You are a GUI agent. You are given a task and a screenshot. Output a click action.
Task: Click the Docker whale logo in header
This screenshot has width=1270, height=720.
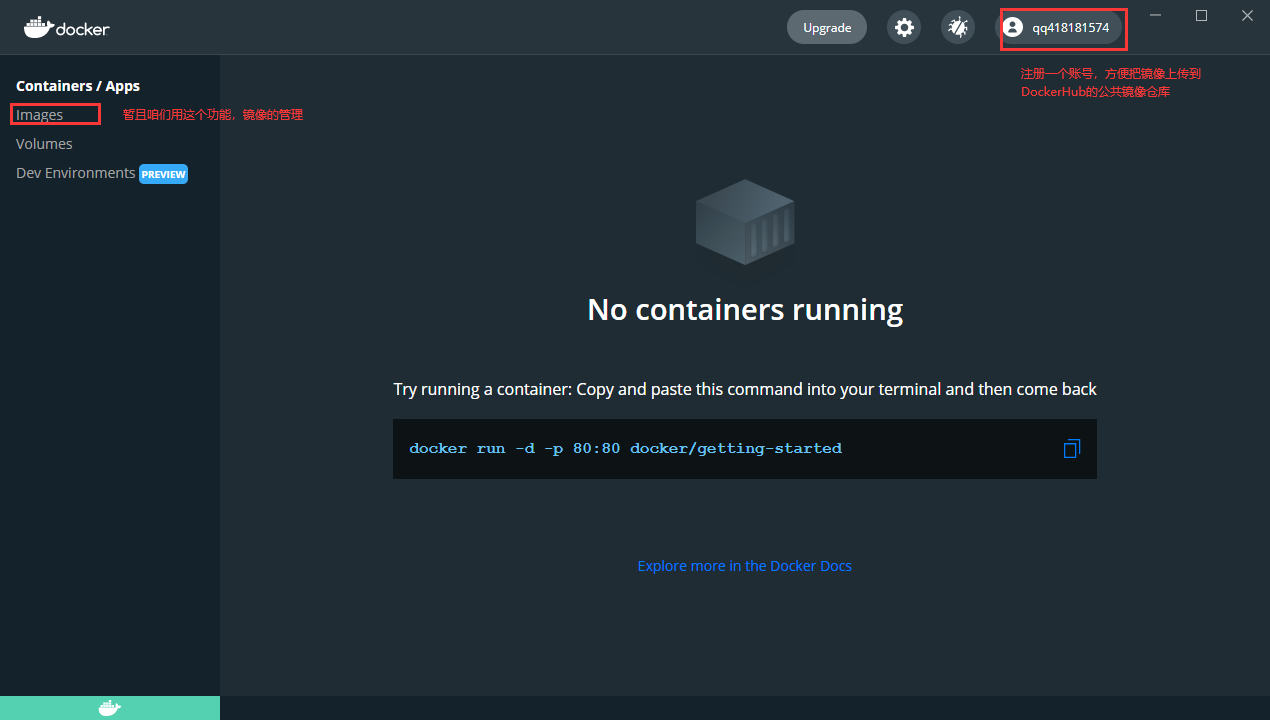[67, 27]
